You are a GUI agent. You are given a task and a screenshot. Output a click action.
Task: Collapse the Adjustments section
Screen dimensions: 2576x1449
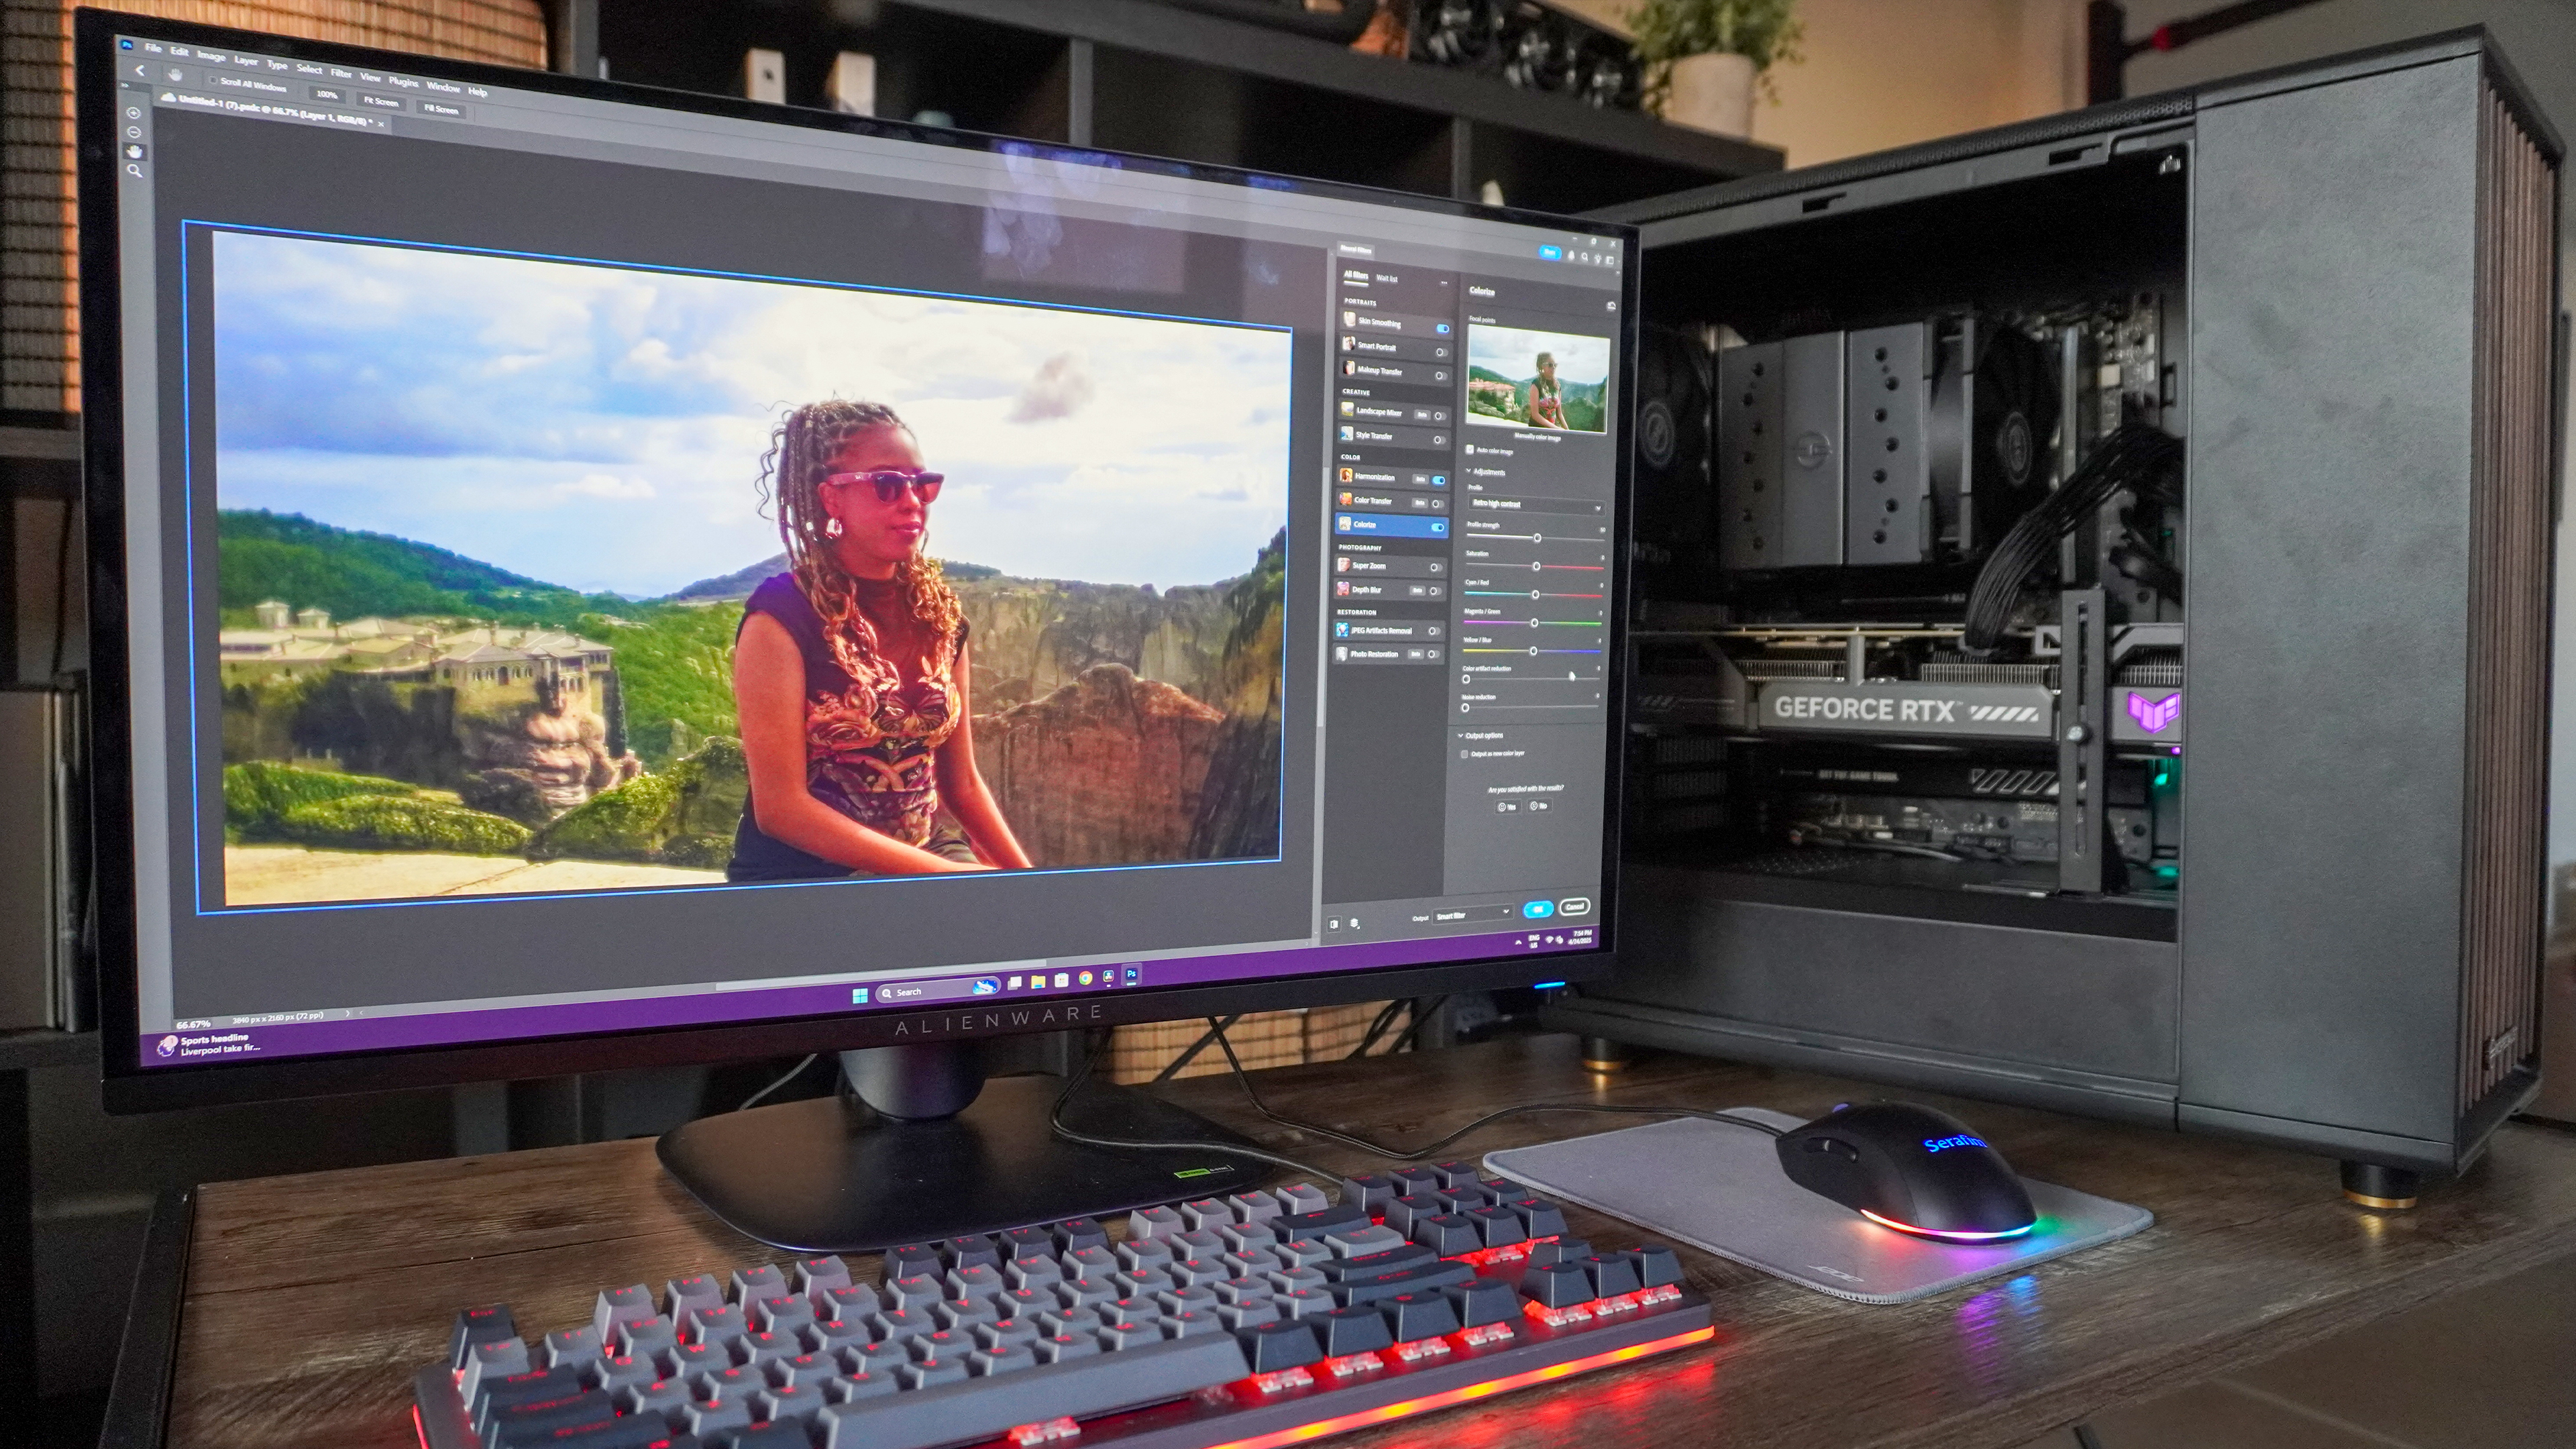pos(1468,471)
